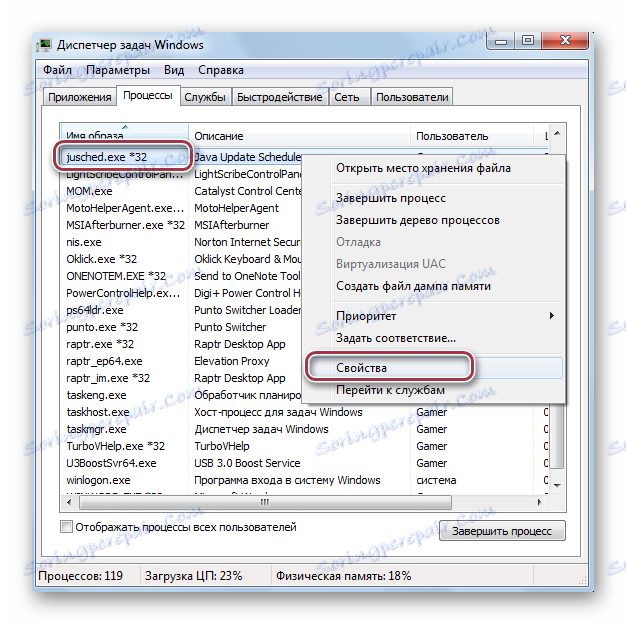The height and width of the screenshot is (624, 626).
Task: Click the USB 3.0 Boost Service description
Action: coord(247,463)
